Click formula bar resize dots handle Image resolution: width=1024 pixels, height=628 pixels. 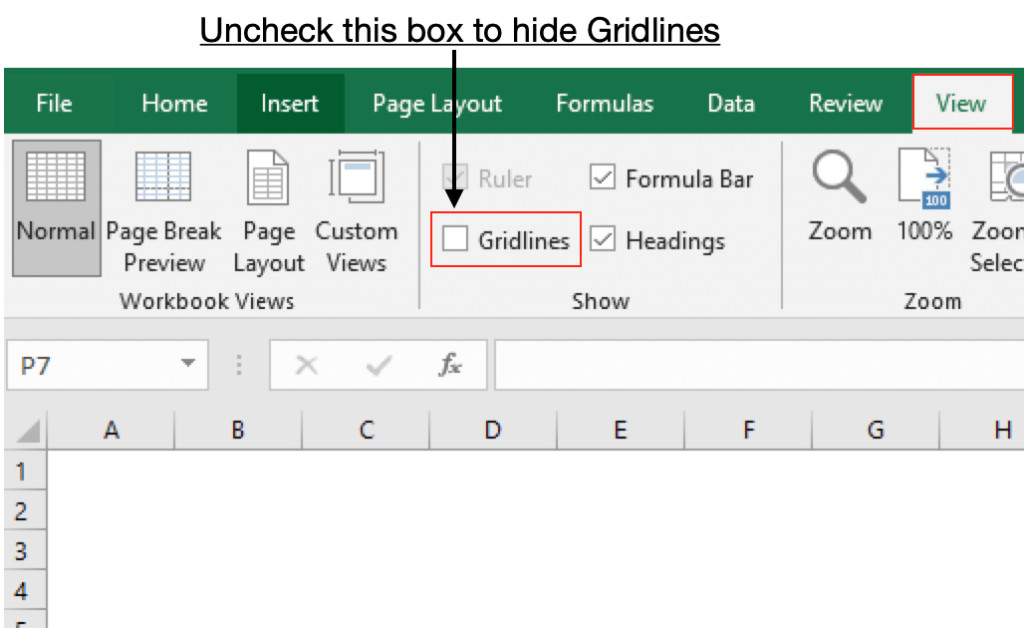(x=239, y=365)
